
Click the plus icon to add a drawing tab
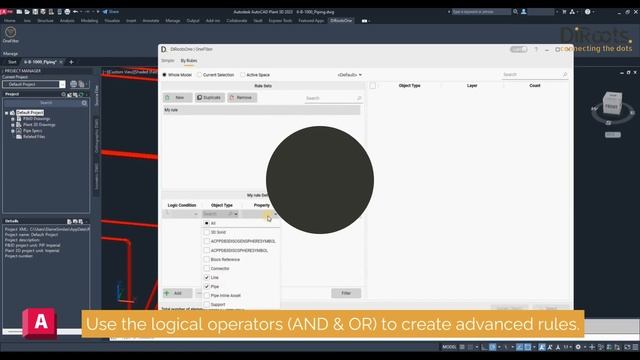click(x=71, y=62)
